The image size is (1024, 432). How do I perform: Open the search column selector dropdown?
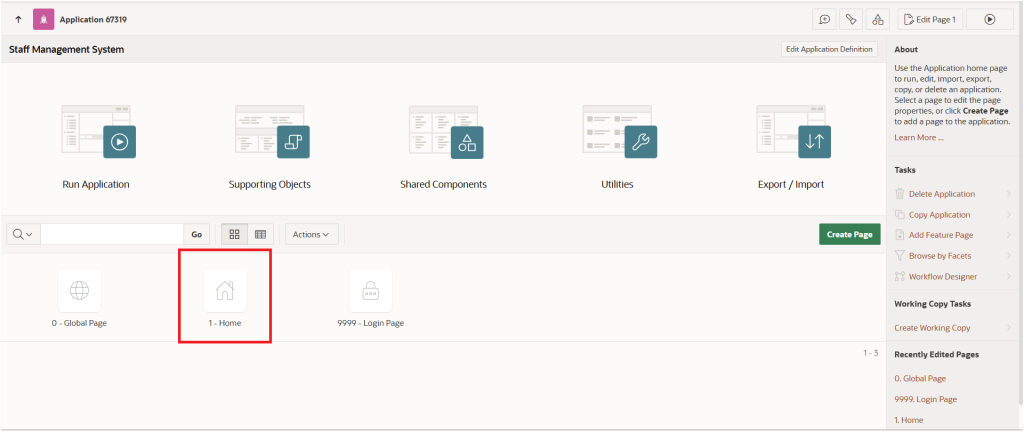tap(23, 234)
